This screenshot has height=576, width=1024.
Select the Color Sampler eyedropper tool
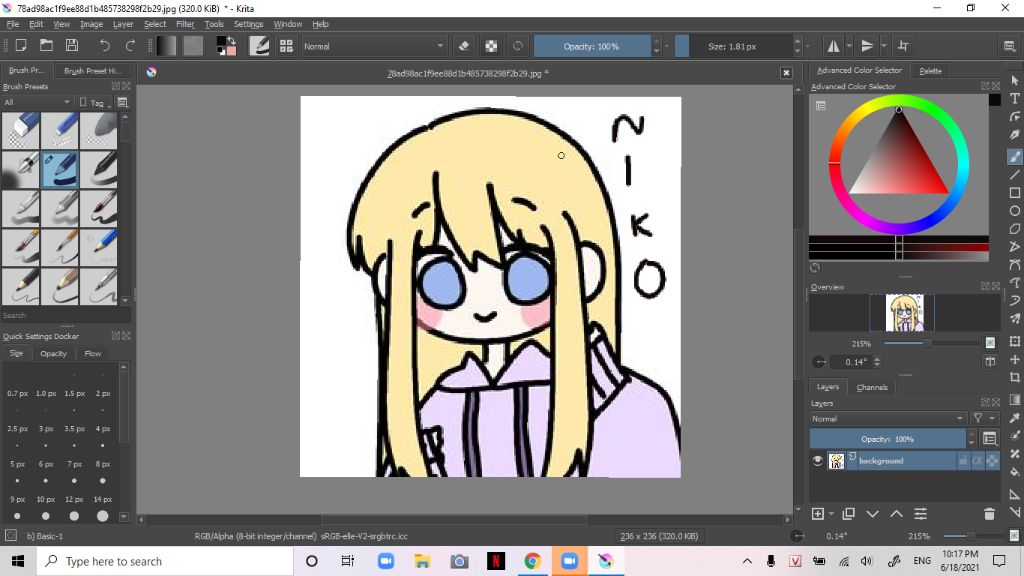[1014, 418]
